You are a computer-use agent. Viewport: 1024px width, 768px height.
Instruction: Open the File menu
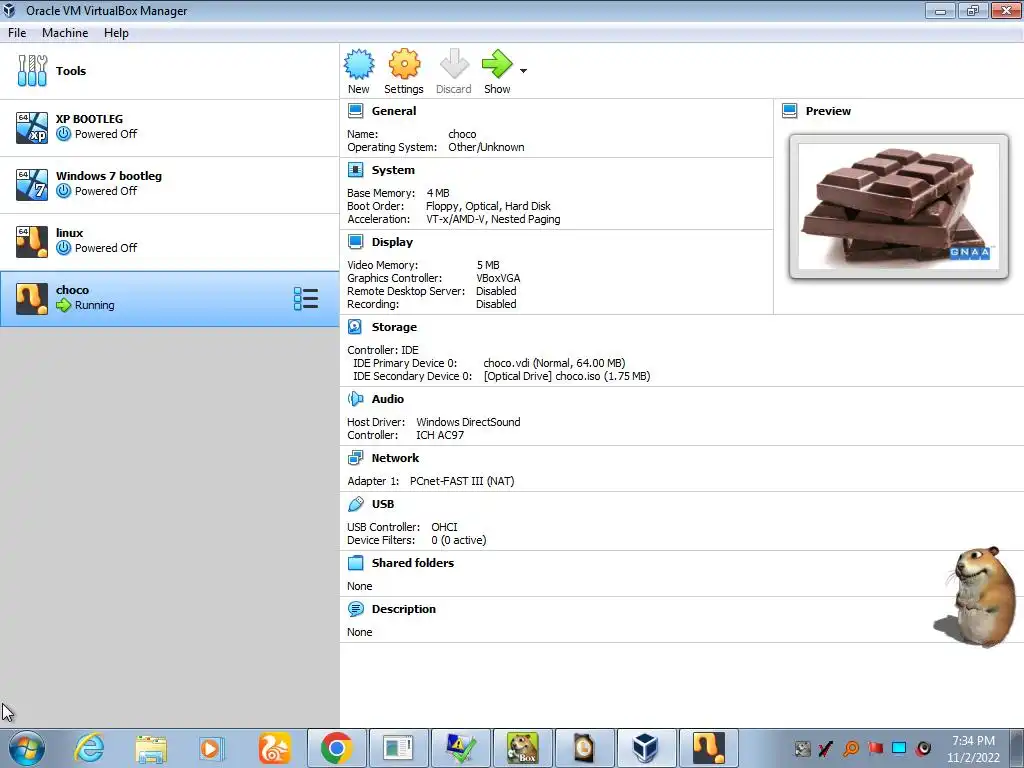pyautogui.click(x=17, y=33)
